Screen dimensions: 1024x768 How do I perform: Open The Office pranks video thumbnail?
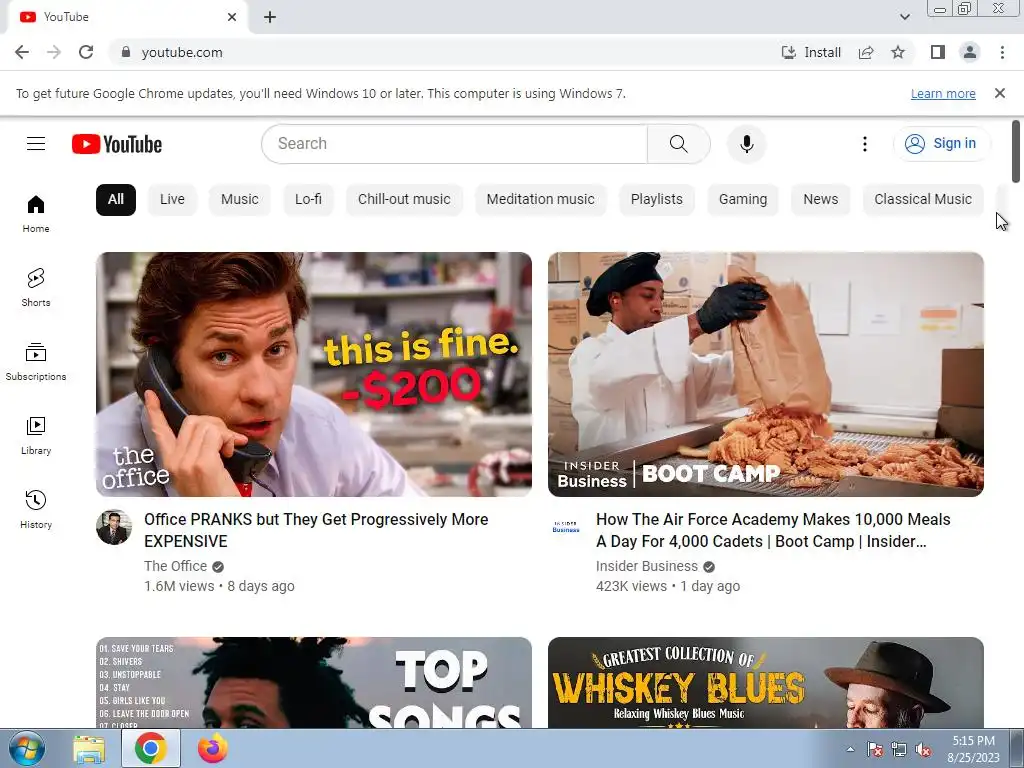pyautogui.click(x=314, y=374)
